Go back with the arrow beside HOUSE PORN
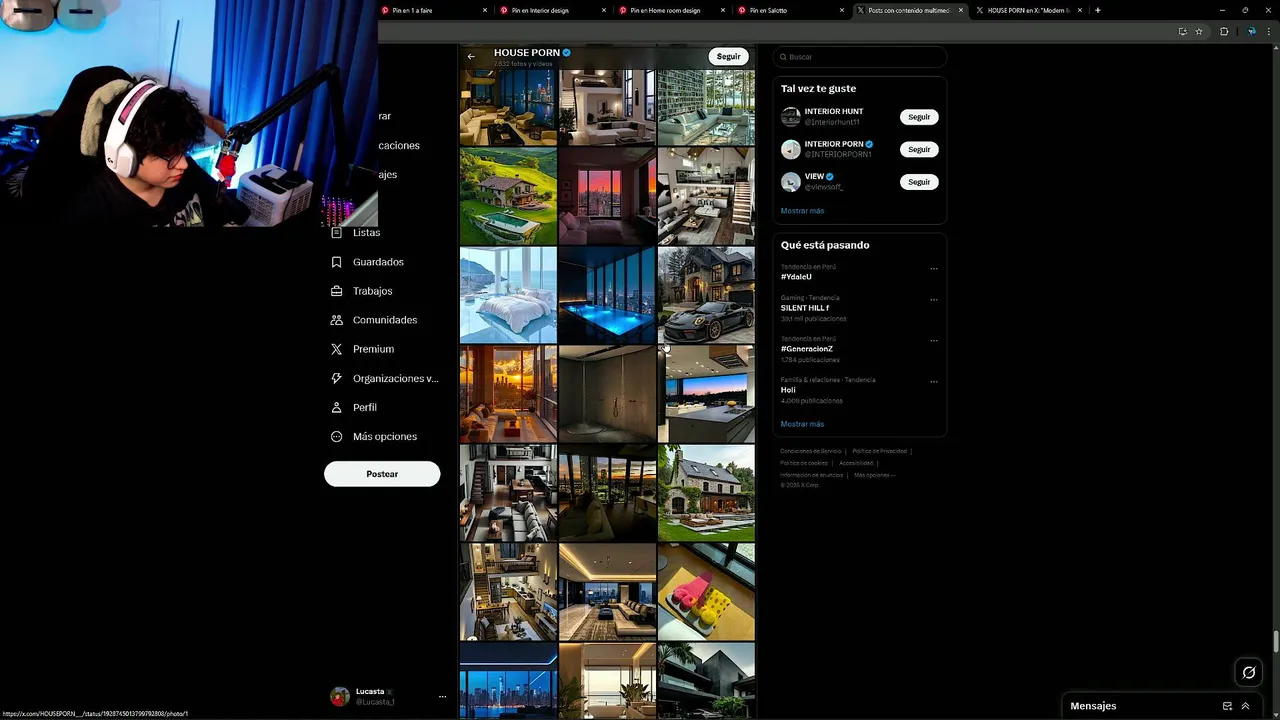1280x720 pixels. click(x=471, y=56)
